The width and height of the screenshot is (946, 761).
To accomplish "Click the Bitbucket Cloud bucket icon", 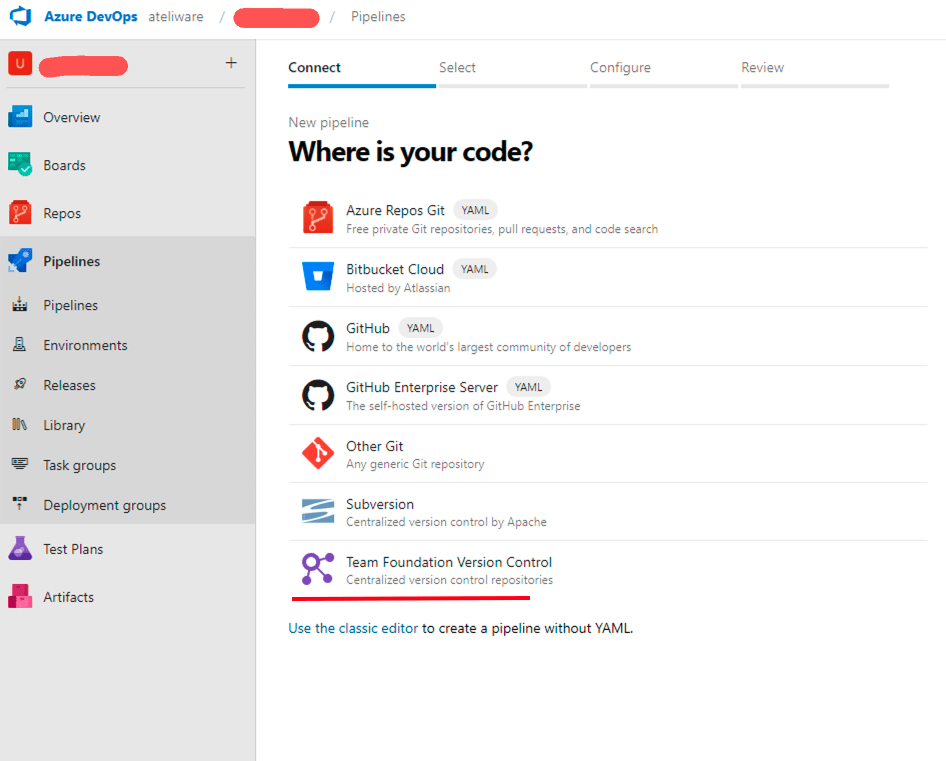I will point(318,276).
